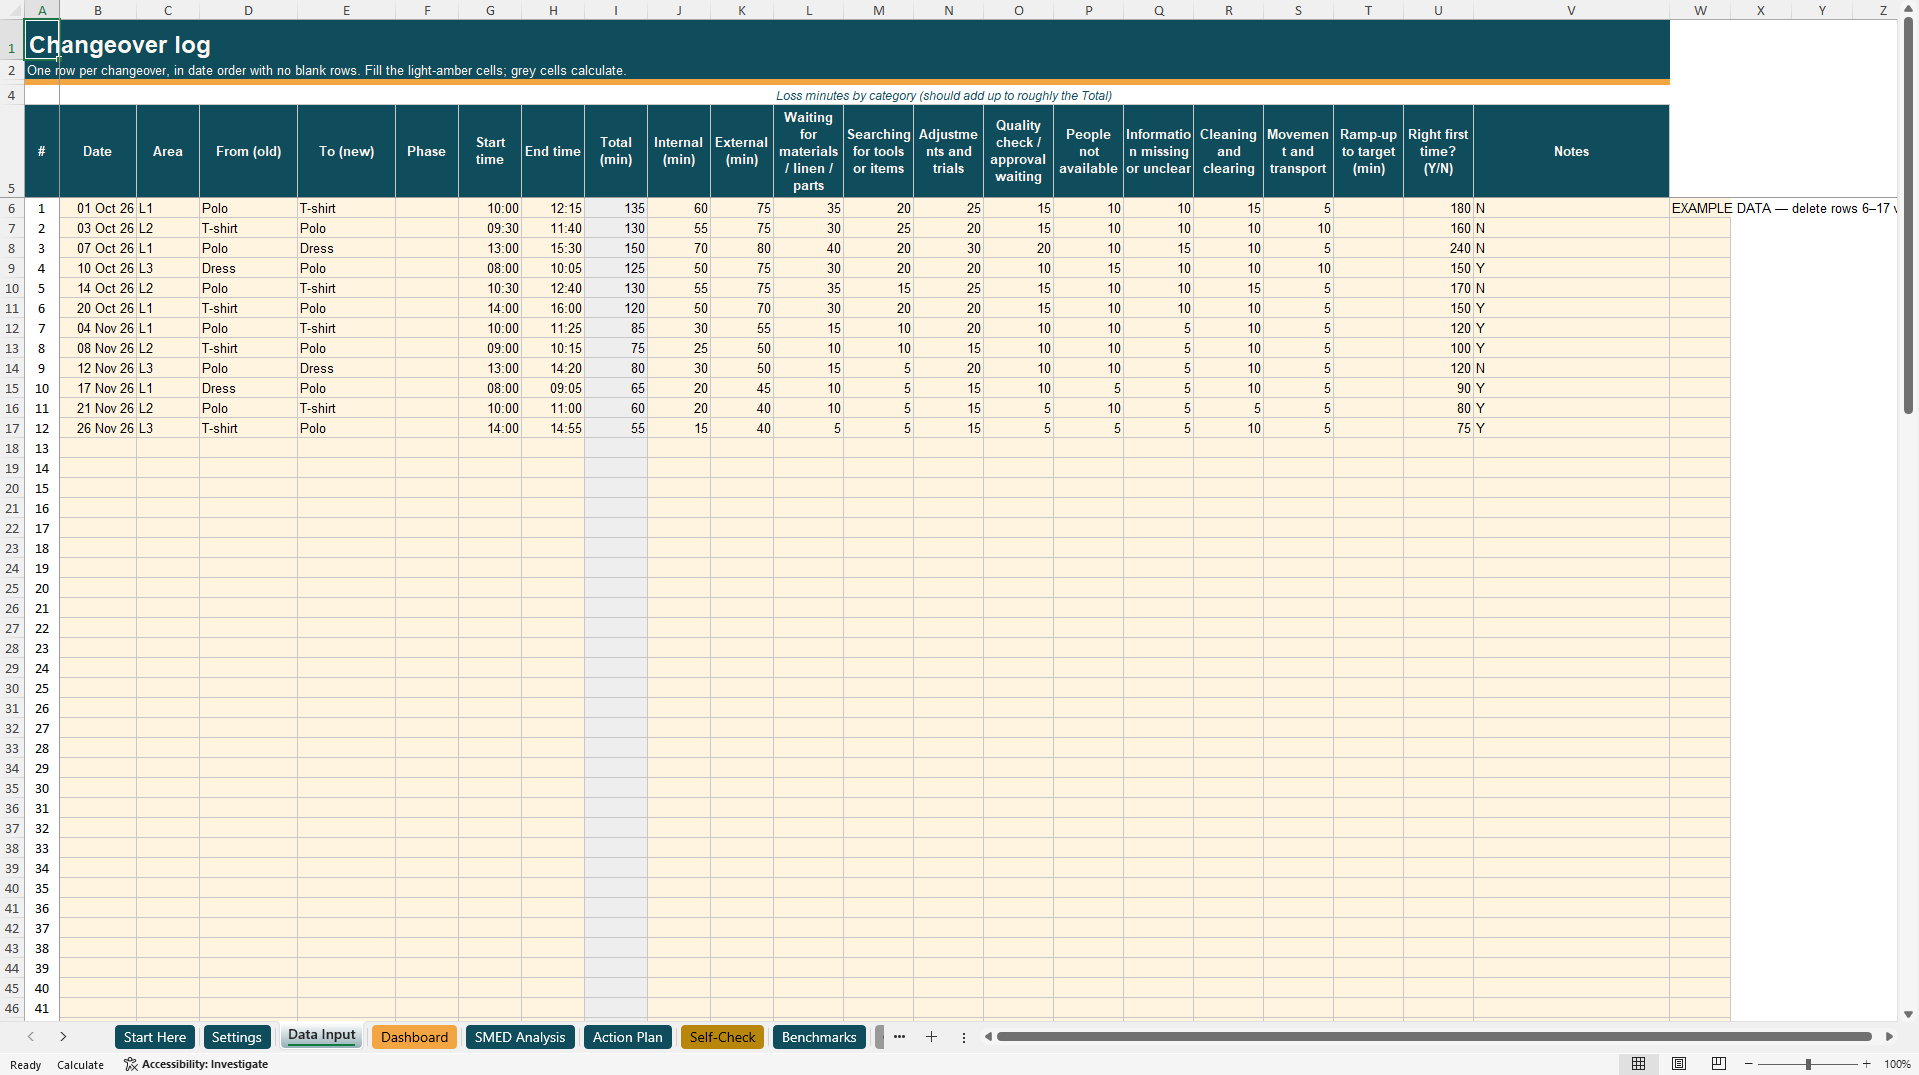Switch to Normal view icon
This screenshot has height=1075, width=1919.
(1638, 1064)
